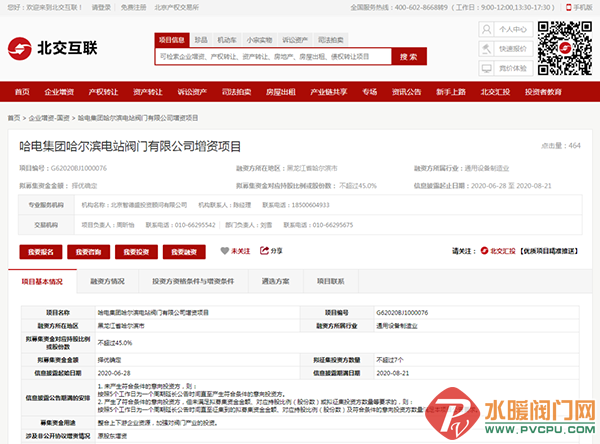Open 产业链共享 navigation item
The height and width of the screenshot is (444, 600).
pos(329,92)
